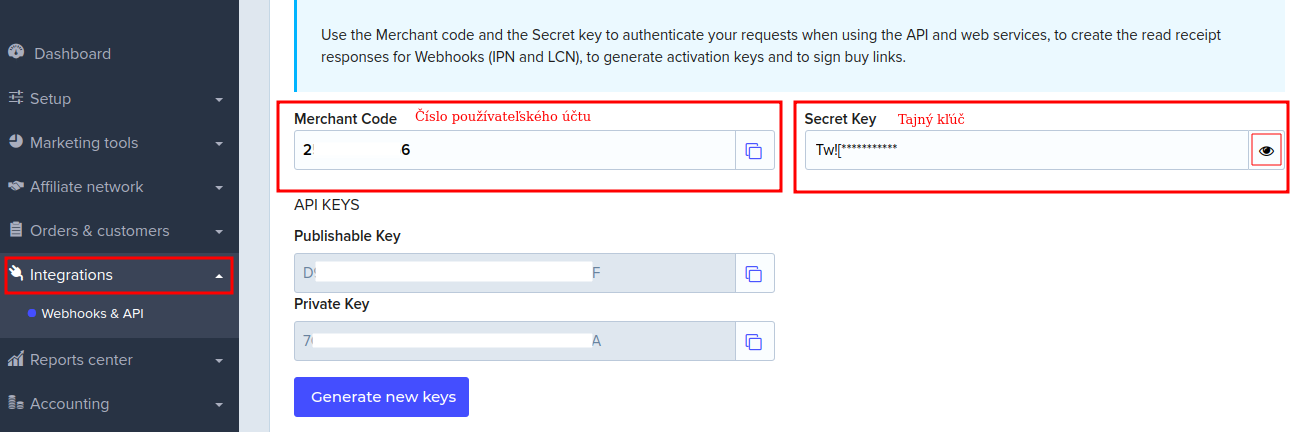
Task: Open Webhooks & API submenu item
Action: (x=92, y=313)
